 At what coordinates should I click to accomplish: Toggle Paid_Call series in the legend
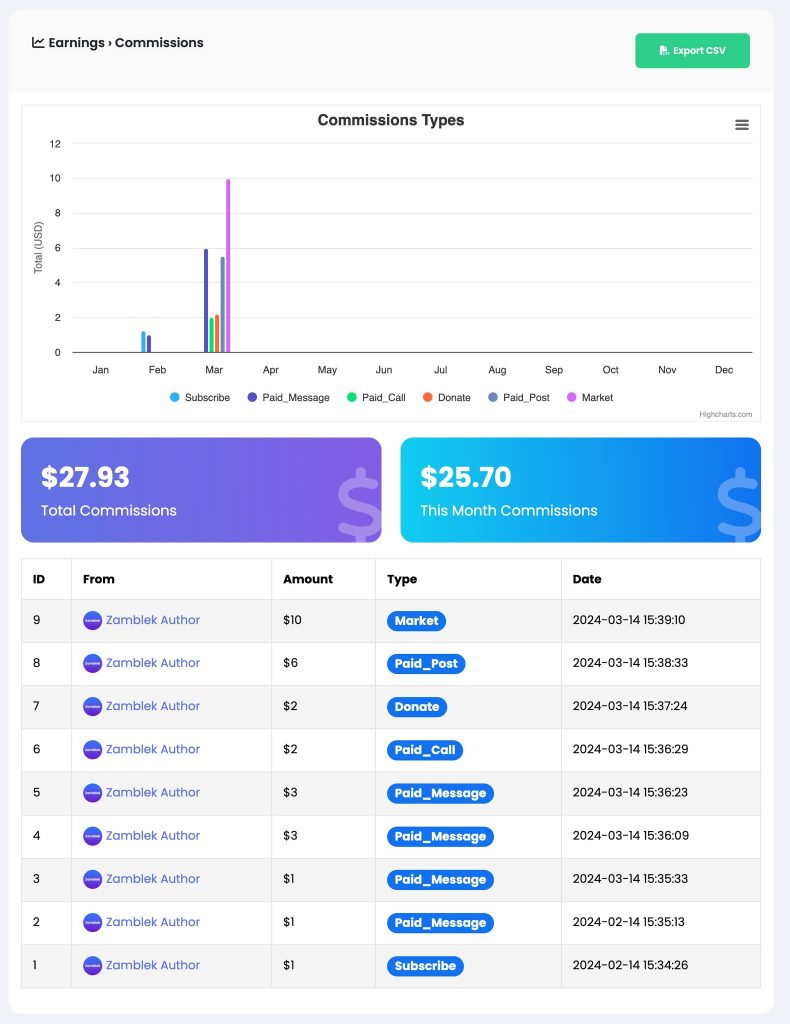tap(376, 397)
